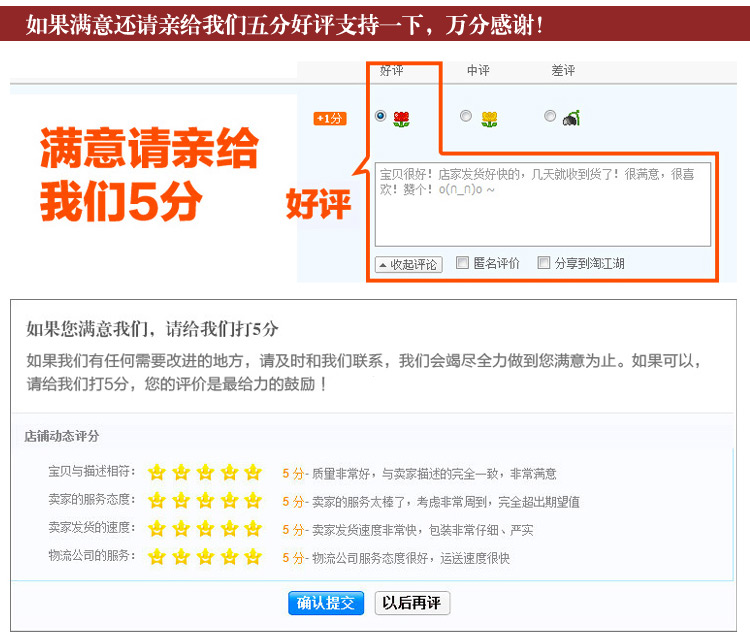Check the 分享到淘江湖 checkbox
The image size is (750, 642).
coord(543,263)
